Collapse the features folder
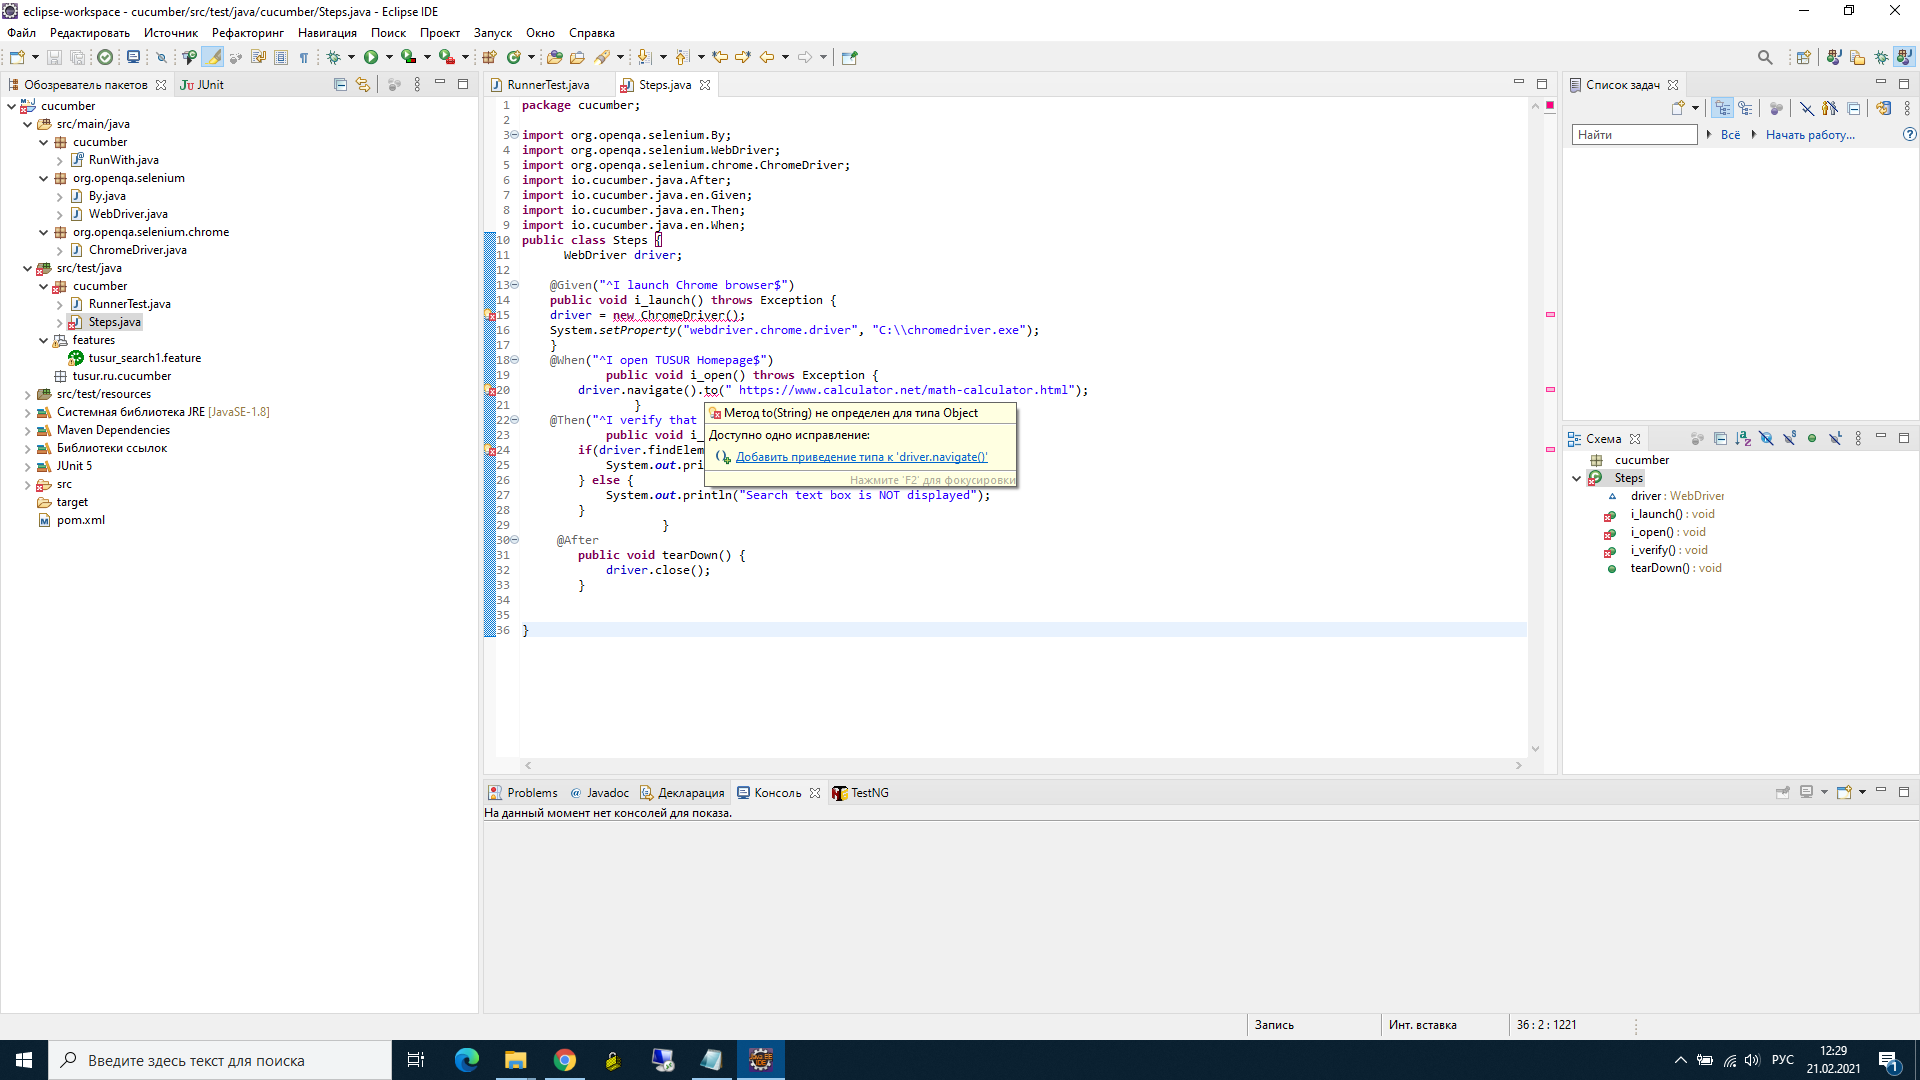 [43, 340]
